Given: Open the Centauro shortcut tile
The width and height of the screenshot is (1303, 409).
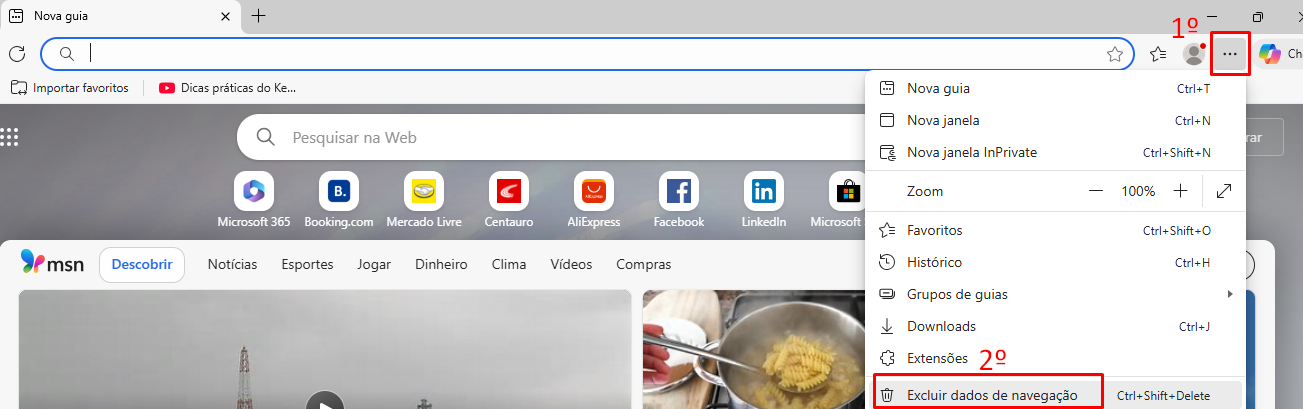Looking at the screenshot, I should tap(509, 191).
